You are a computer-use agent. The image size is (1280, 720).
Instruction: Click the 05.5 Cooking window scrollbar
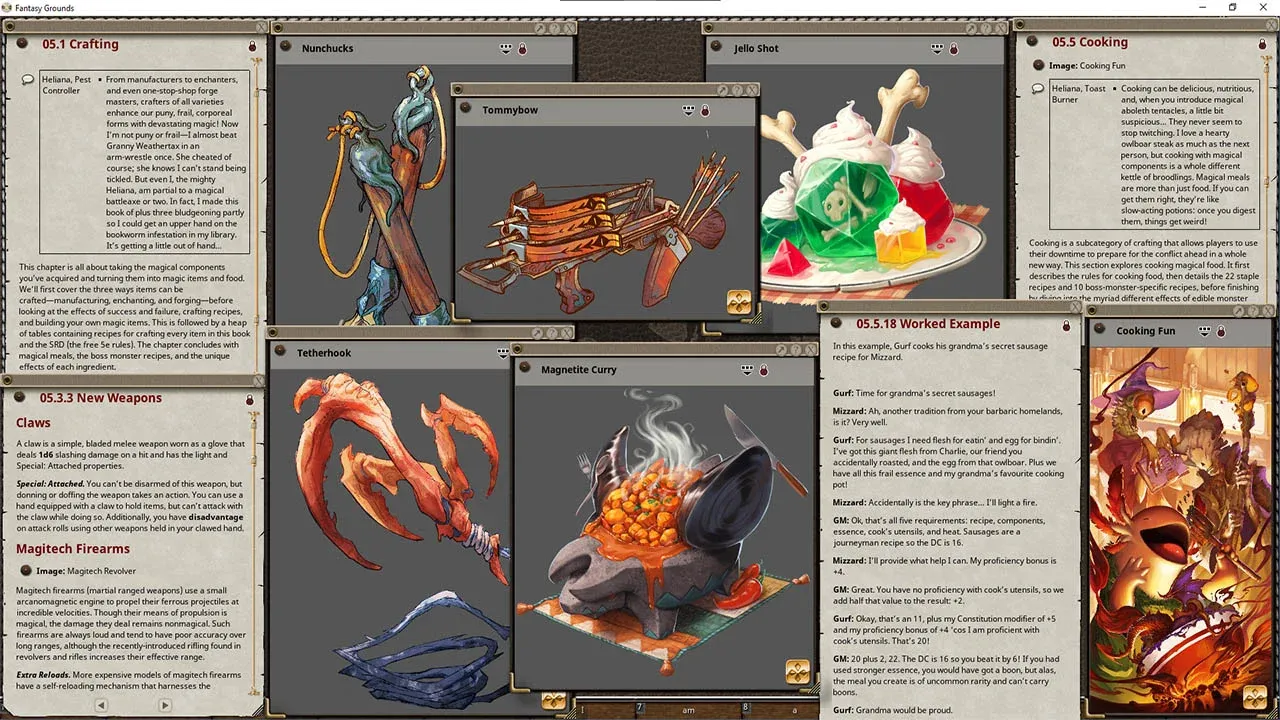[1268, 180]
